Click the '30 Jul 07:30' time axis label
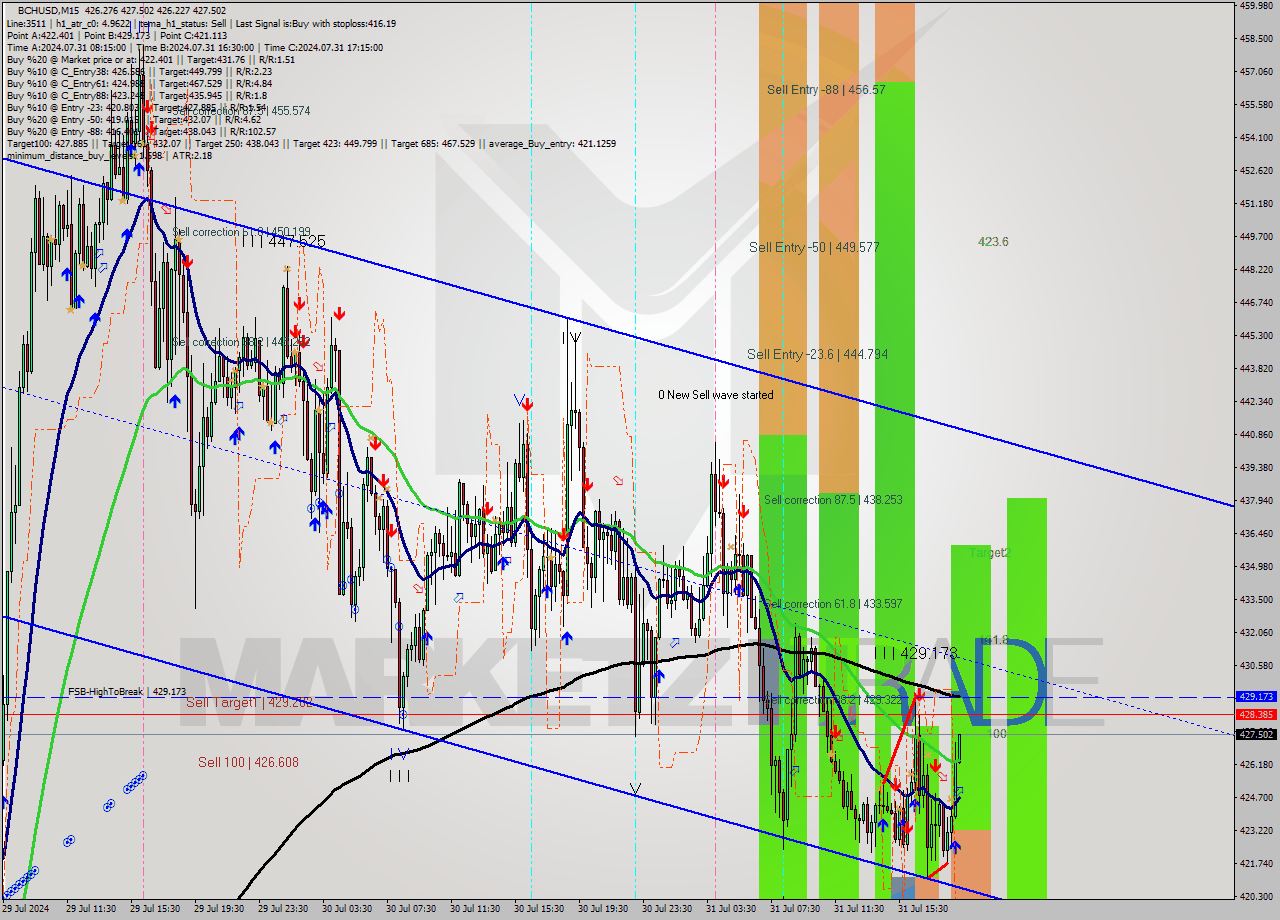 (410, 909)
